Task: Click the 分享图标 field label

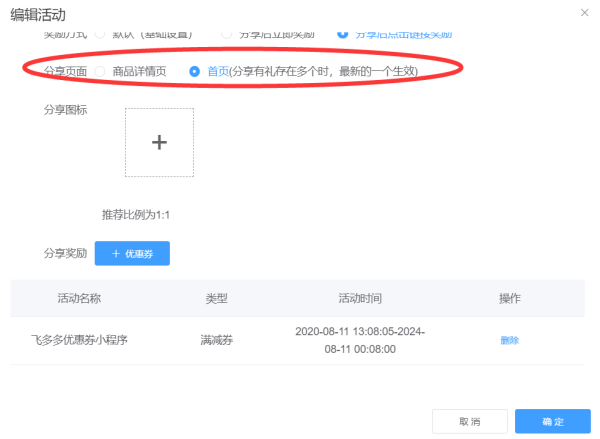Action: point(66,110)
